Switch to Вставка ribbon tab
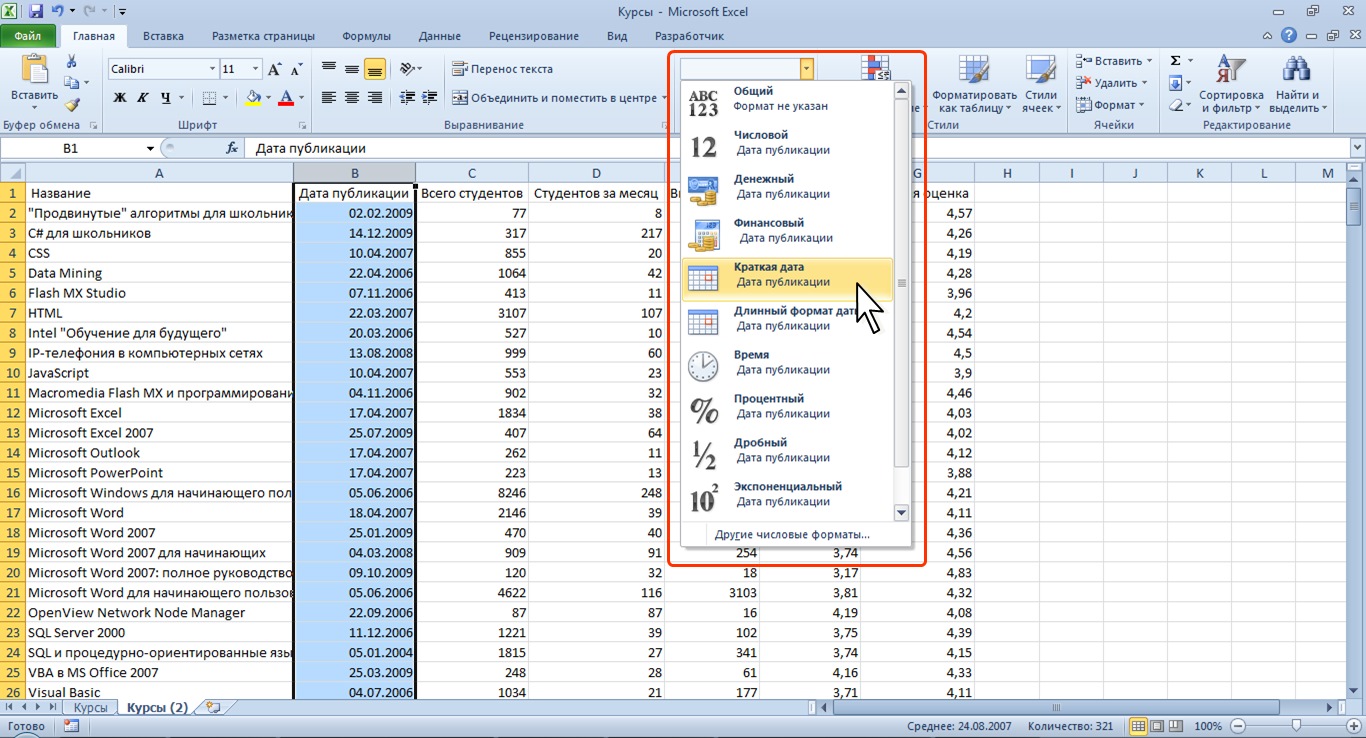 (163, 36)
